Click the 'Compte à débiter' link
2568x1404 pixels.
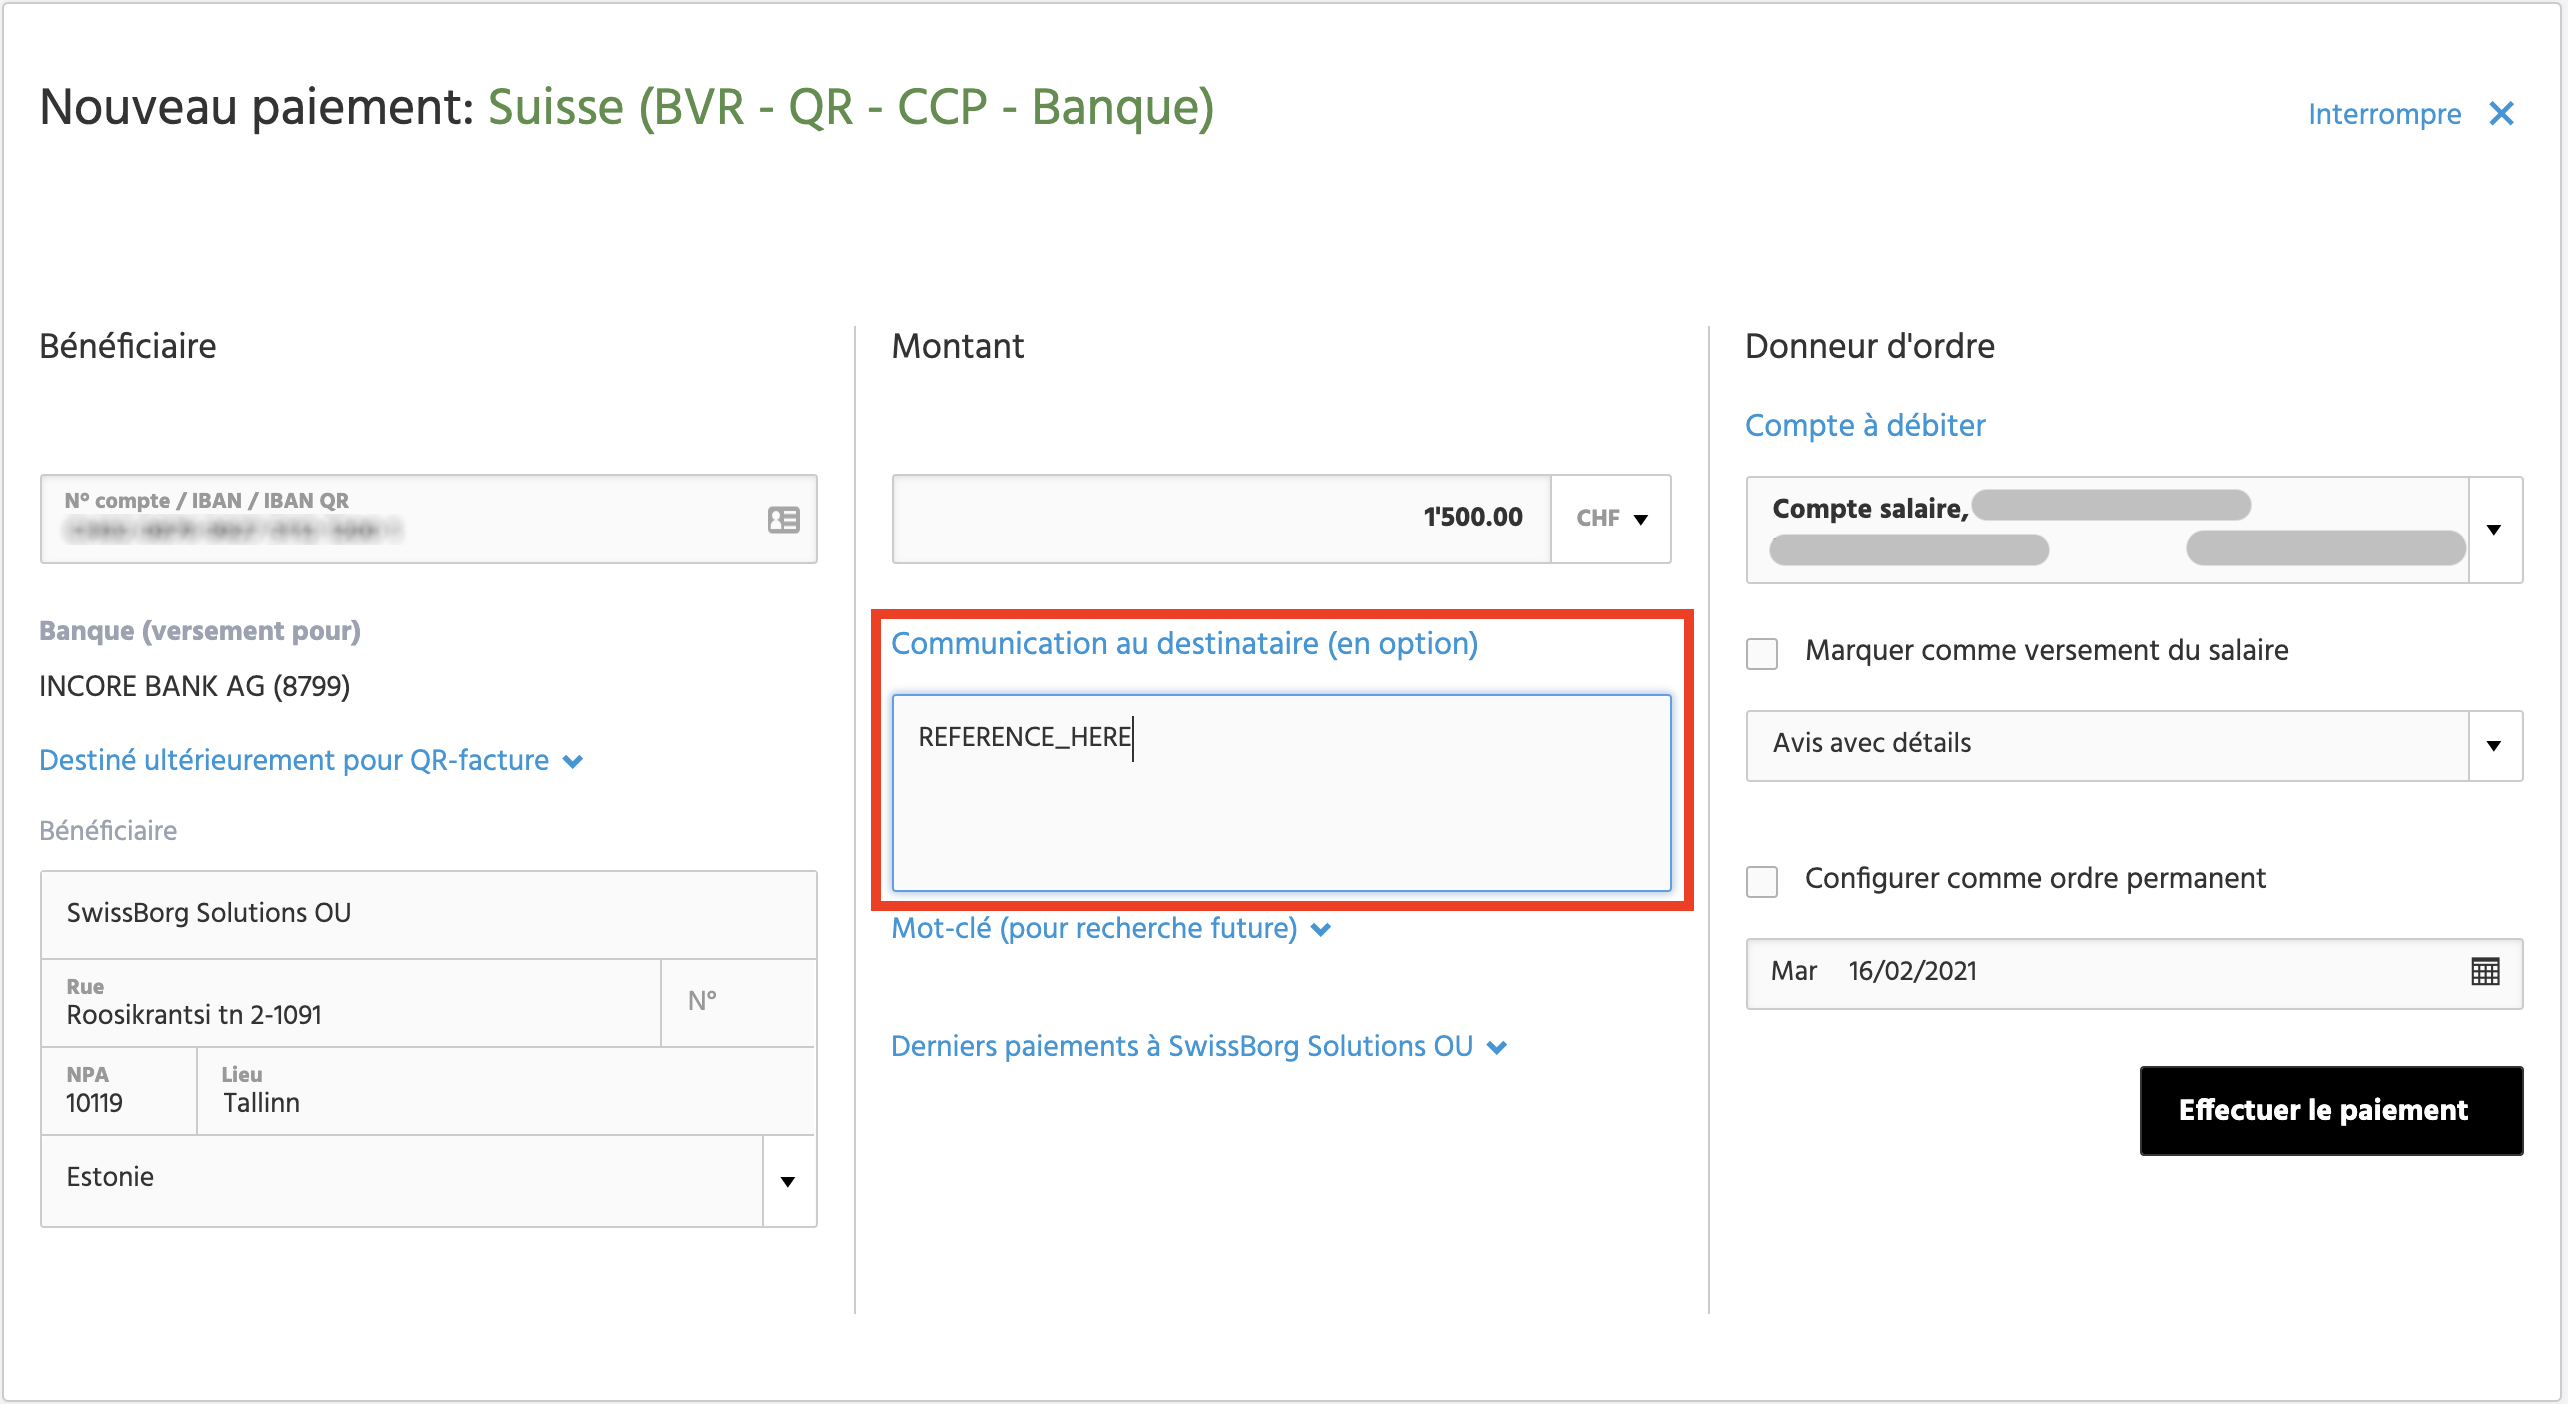pos(1864,426)
